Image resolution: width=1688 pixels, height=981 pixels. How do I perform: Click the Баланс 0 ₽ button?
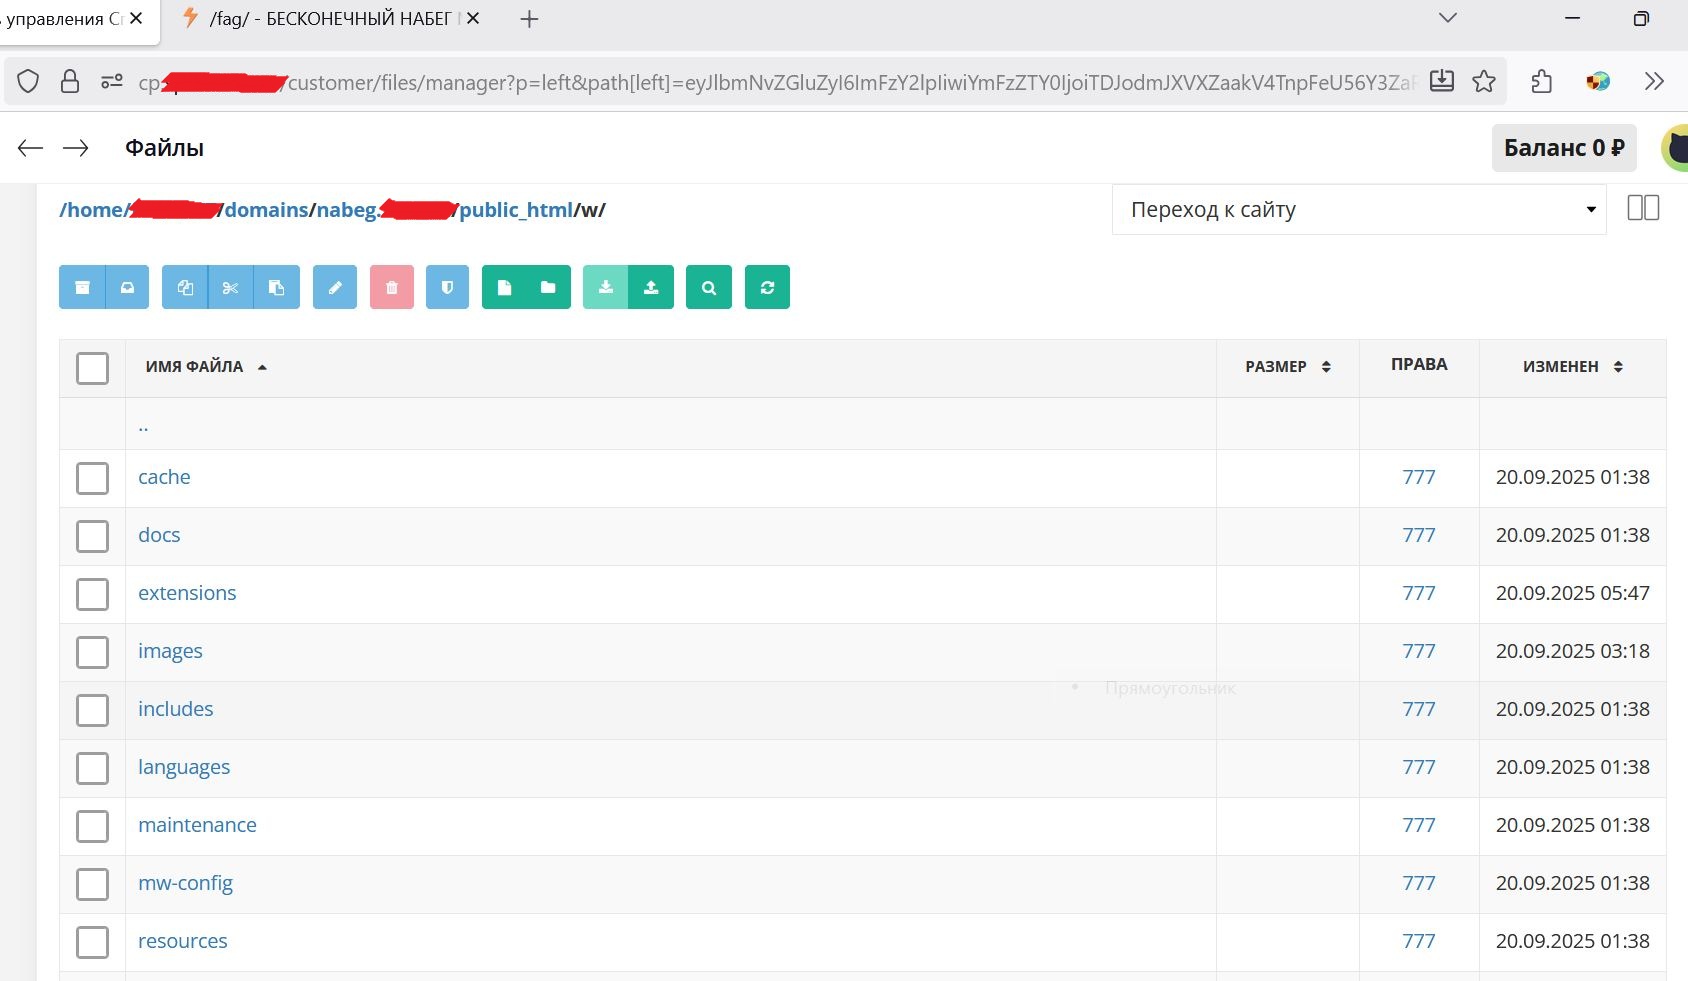tap(1564, 148)
